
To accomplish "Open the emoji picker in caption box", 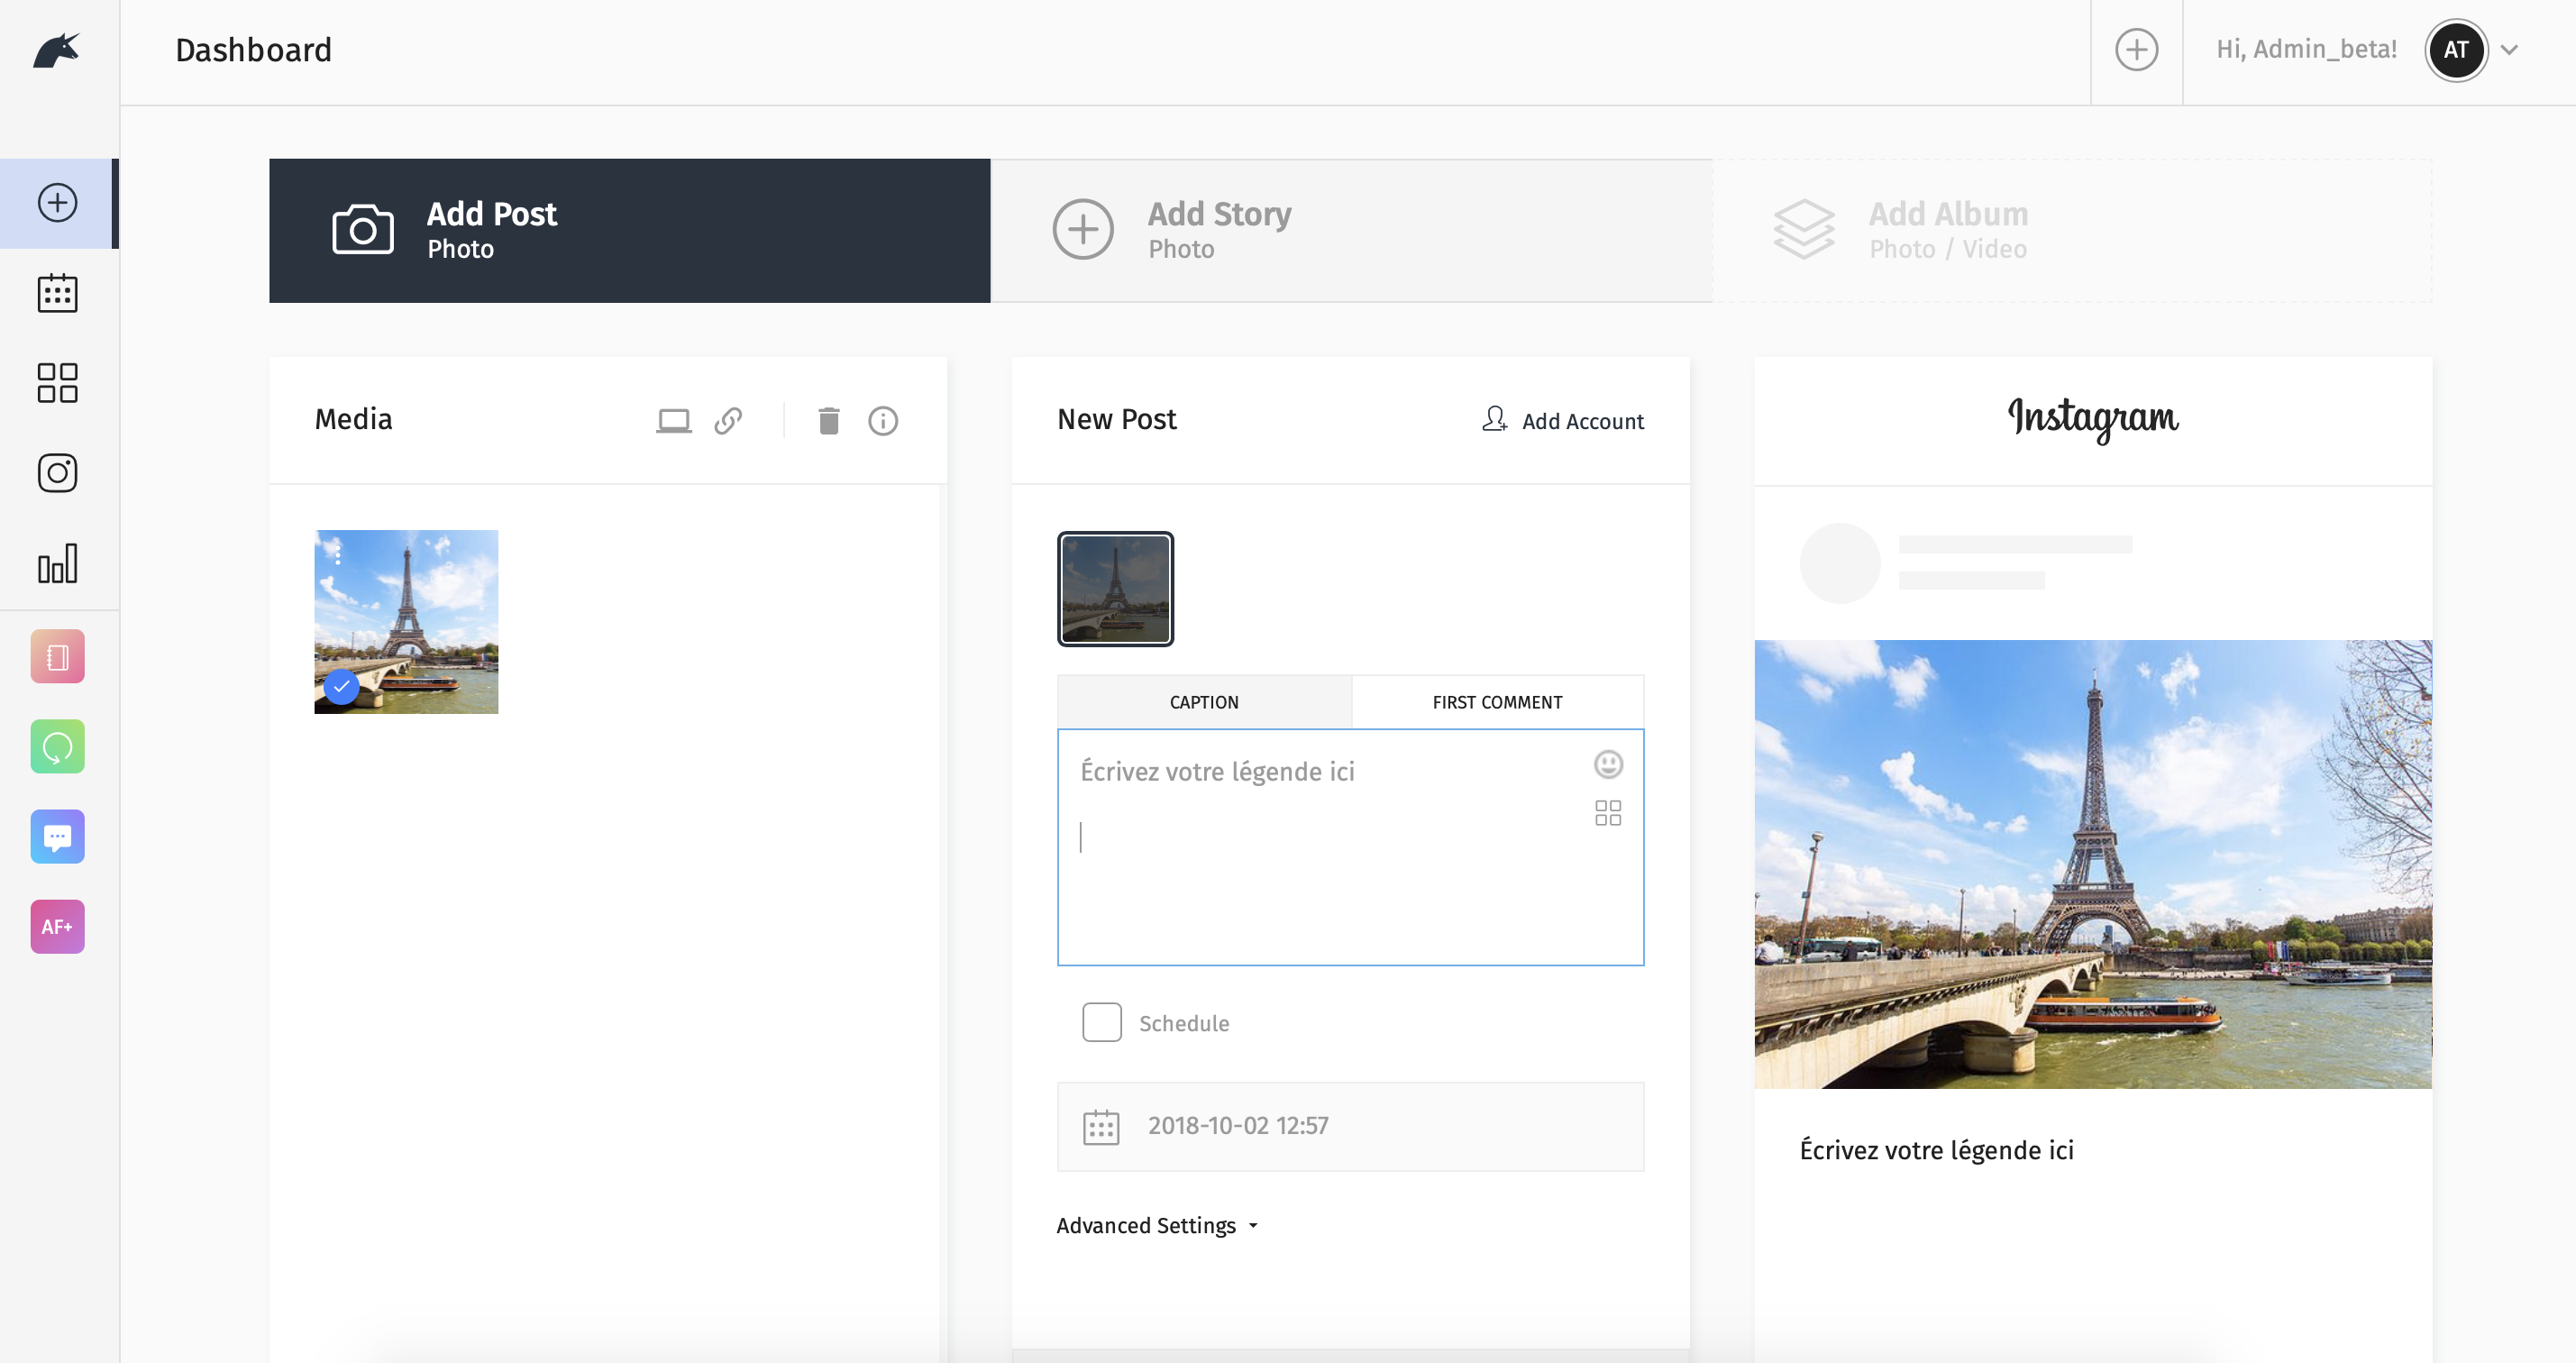I will click(1608, 765).
